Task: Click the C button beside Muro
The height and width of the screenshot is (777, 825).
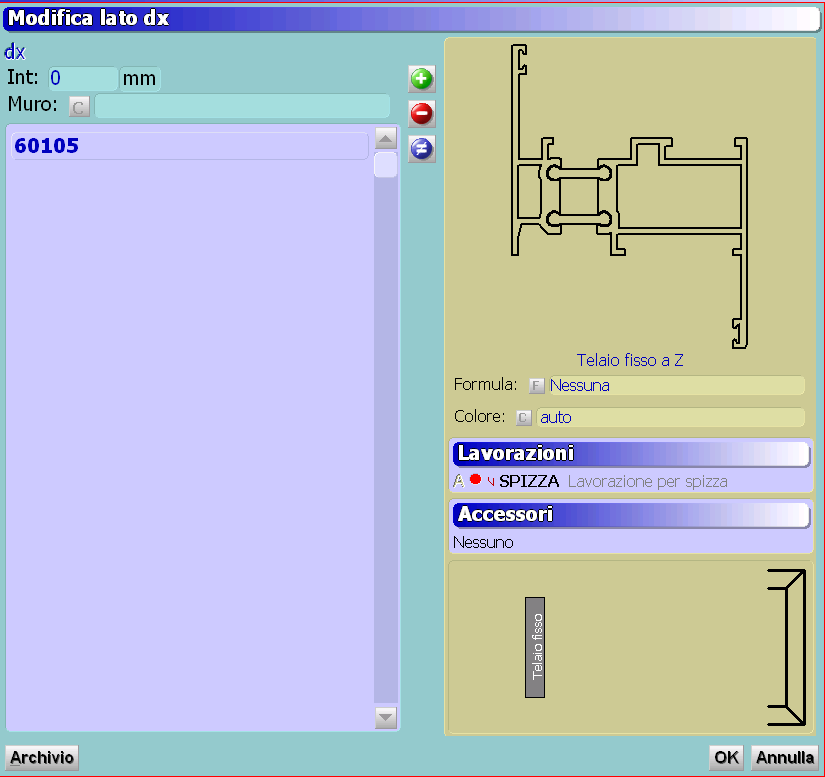Action: point(79,107)
